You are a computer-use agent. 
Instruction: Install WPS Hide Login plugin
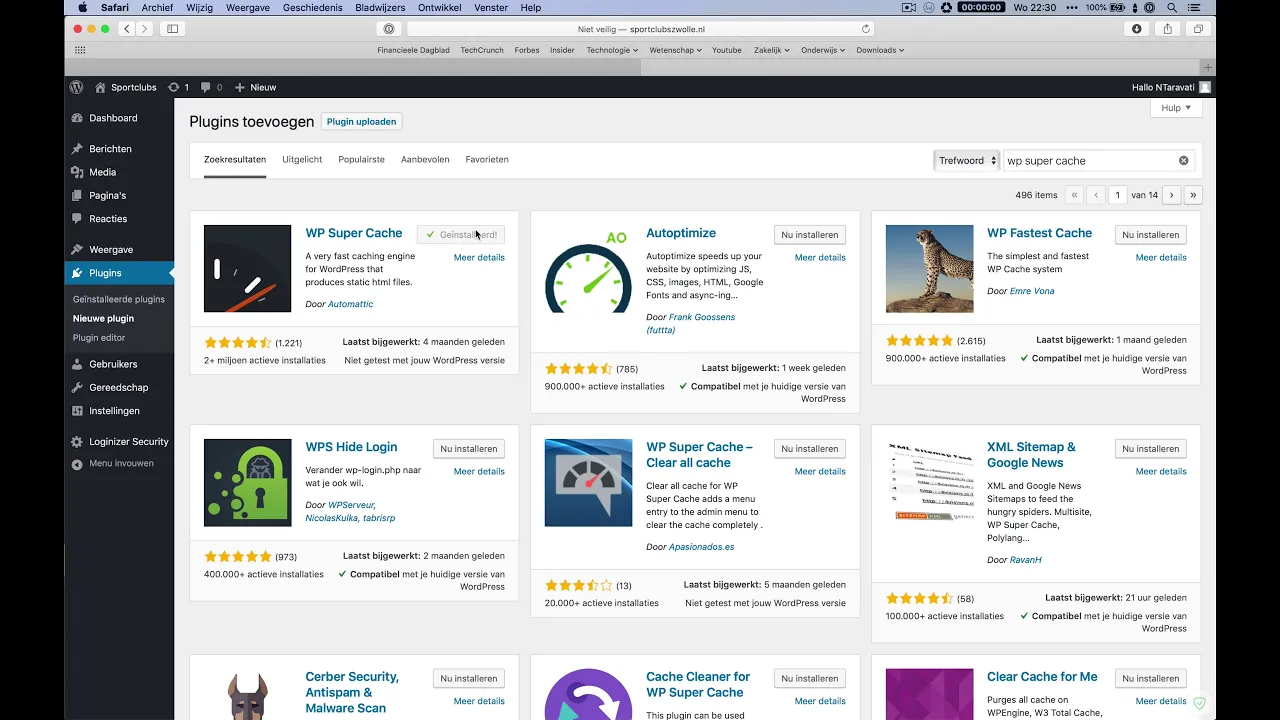(x=469, y=449)
